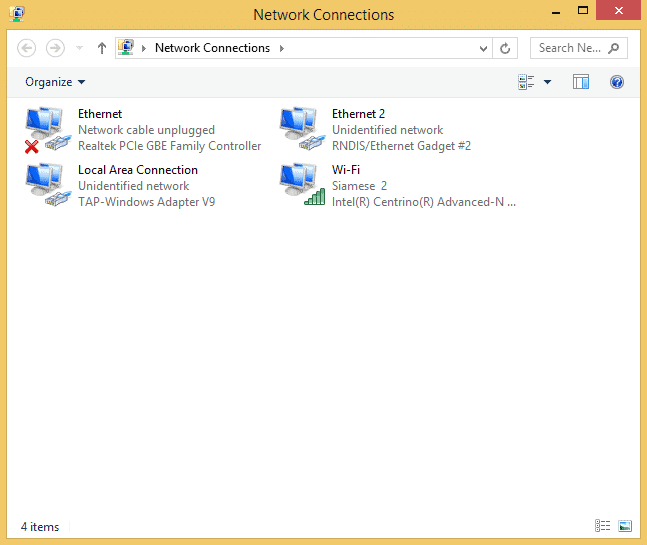647x545 pixels.
Task: Go up one folder level
Action: tap(102, 48)
